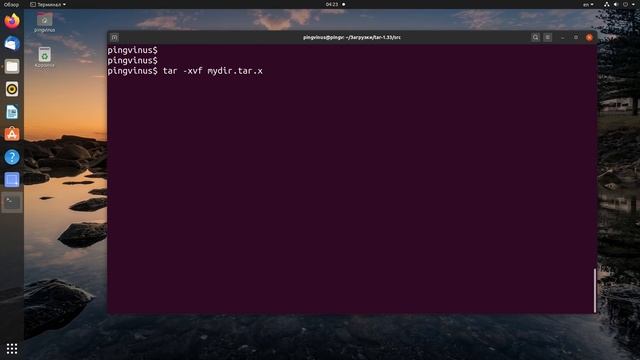Close the terminal window
The height and width of the screenshot is (360, 640).
tap(589, 38)
